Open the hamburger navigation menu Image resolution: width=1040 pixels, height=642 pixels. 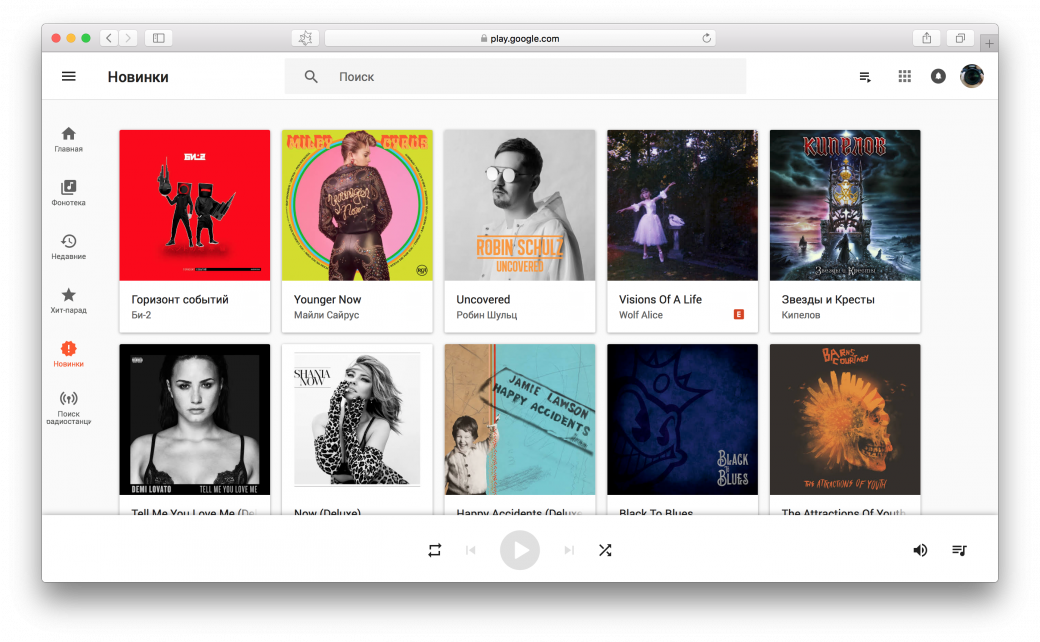pyautogui.click(x=68, y=76)
